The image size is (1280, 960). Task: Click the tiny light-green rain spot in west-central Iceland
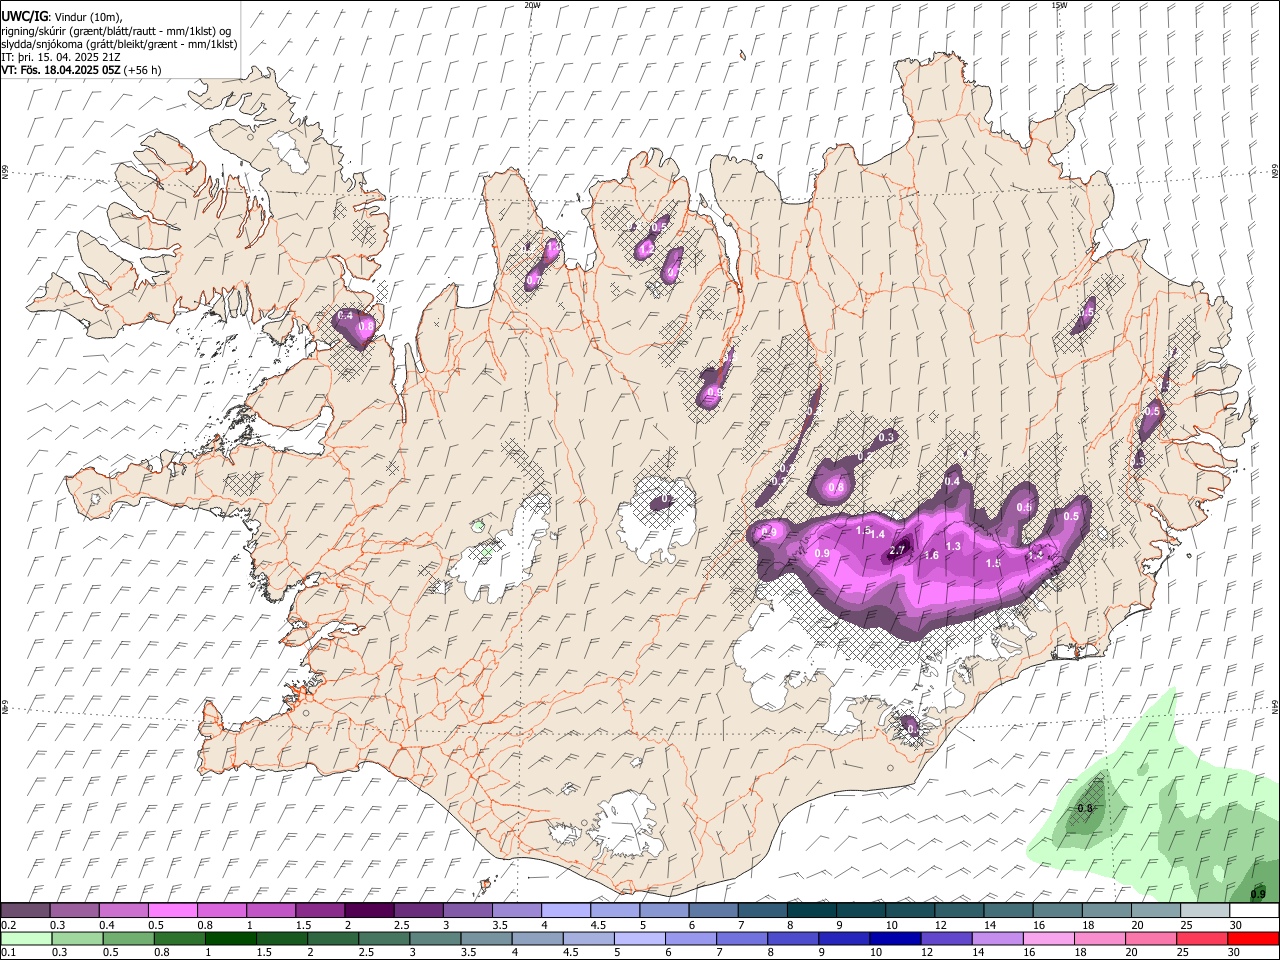tap(478, 525)
